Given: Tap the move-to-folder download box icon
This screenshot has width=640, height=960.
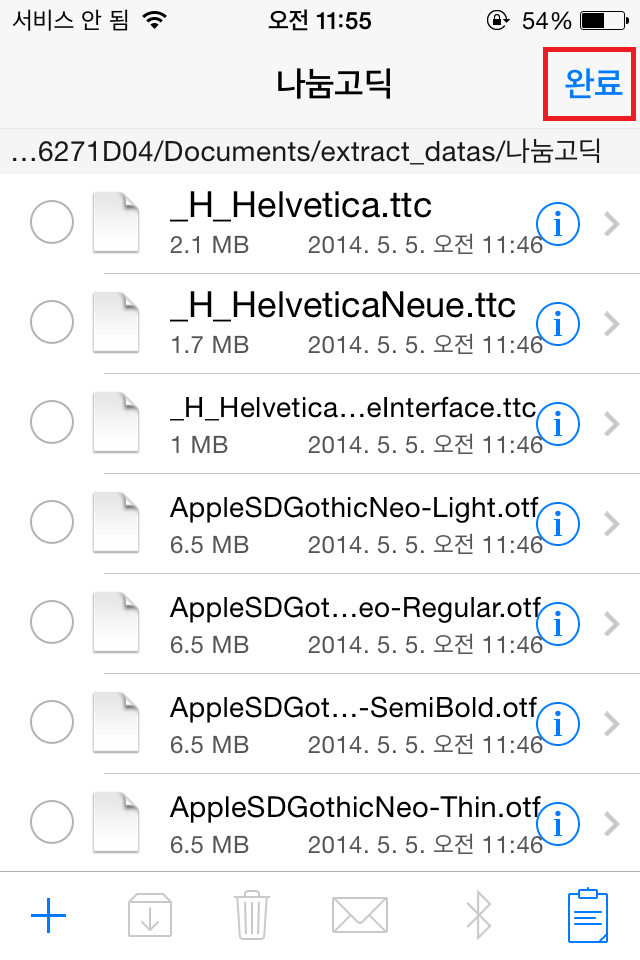Looking at the screenshot, I should click(x=150, y=915).
